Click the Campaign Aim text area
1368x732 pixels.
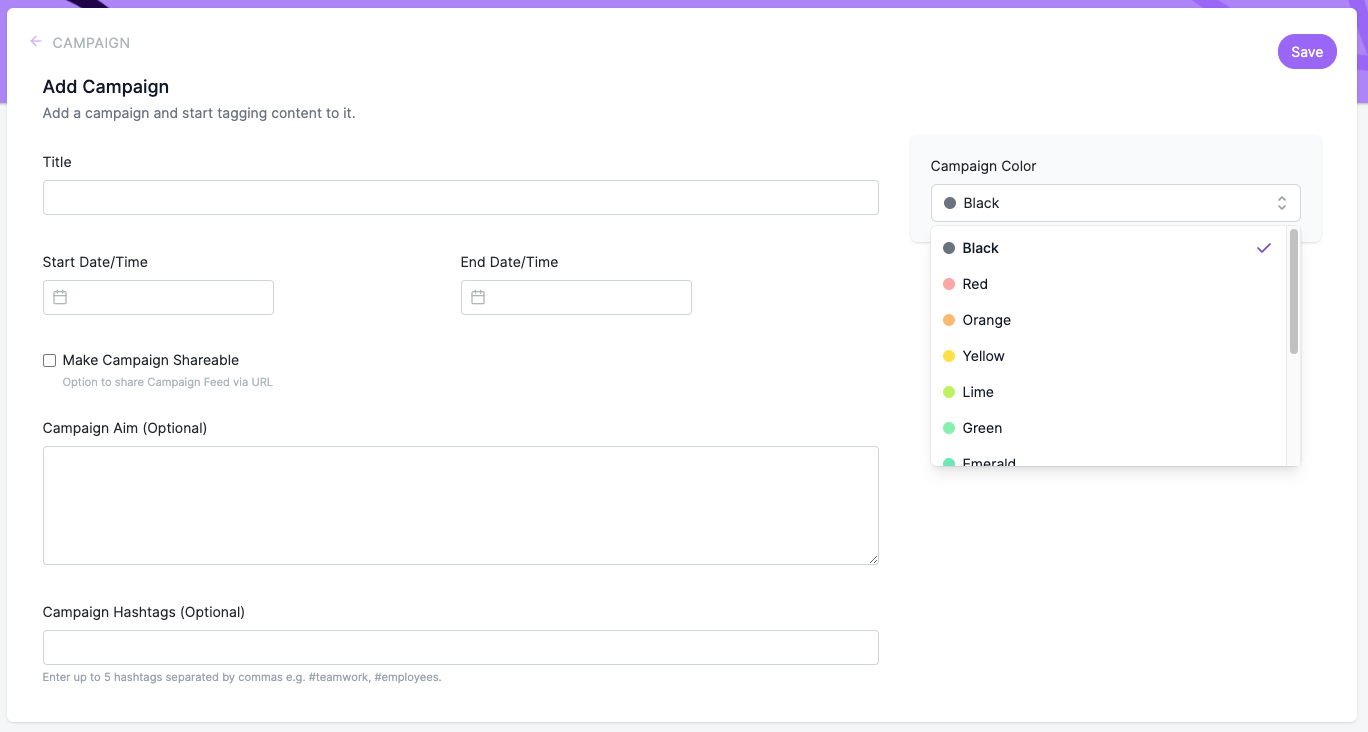tap(460, 505)
